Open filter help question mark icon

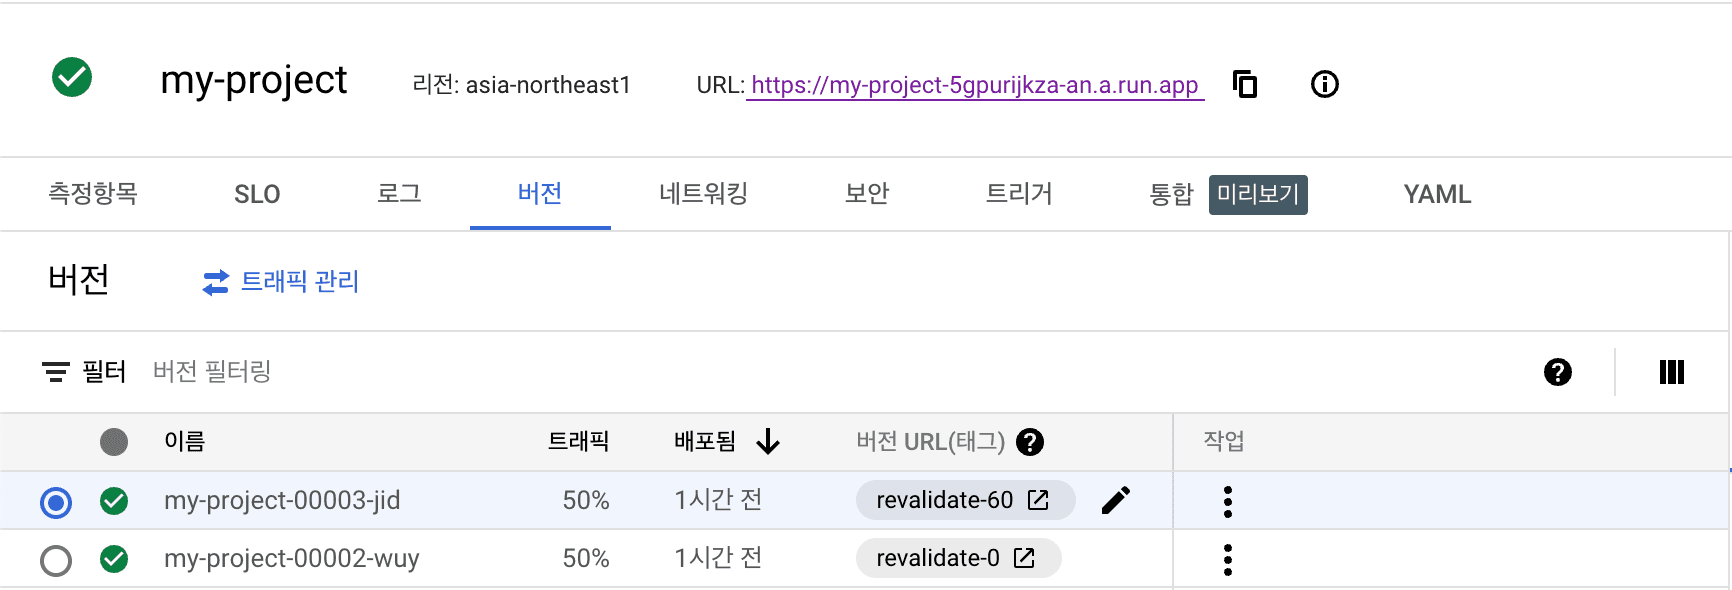[1557, 372]
